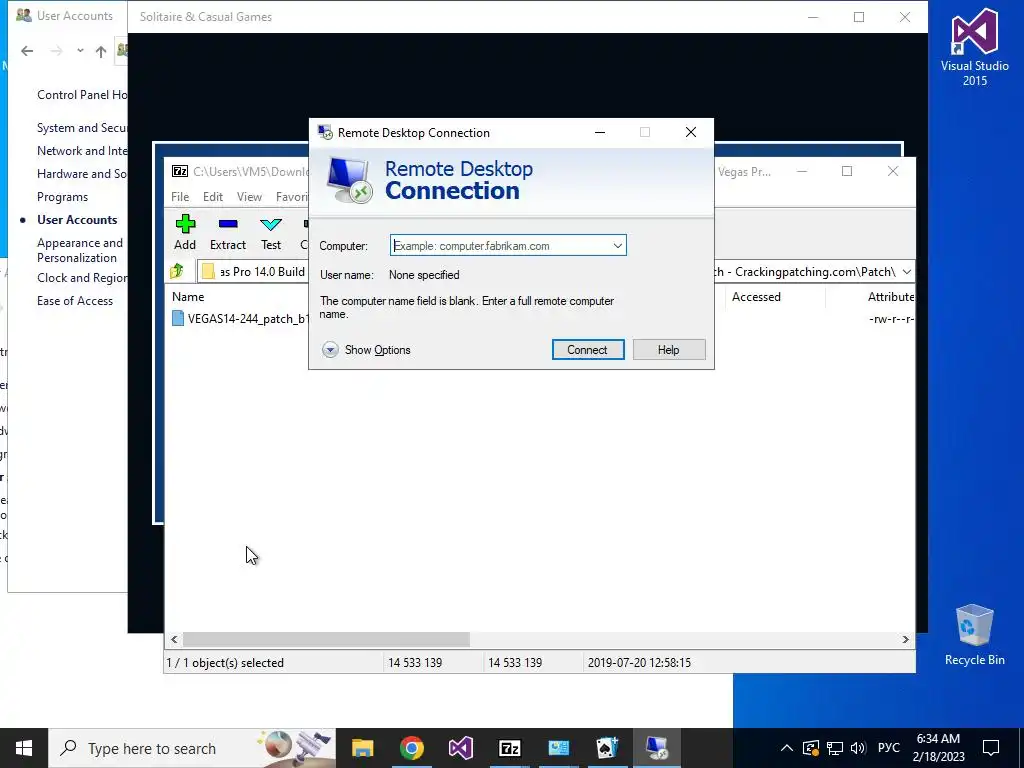
Task: Switch to 7-Zip from the taskbar
Action: pos(509,748)
